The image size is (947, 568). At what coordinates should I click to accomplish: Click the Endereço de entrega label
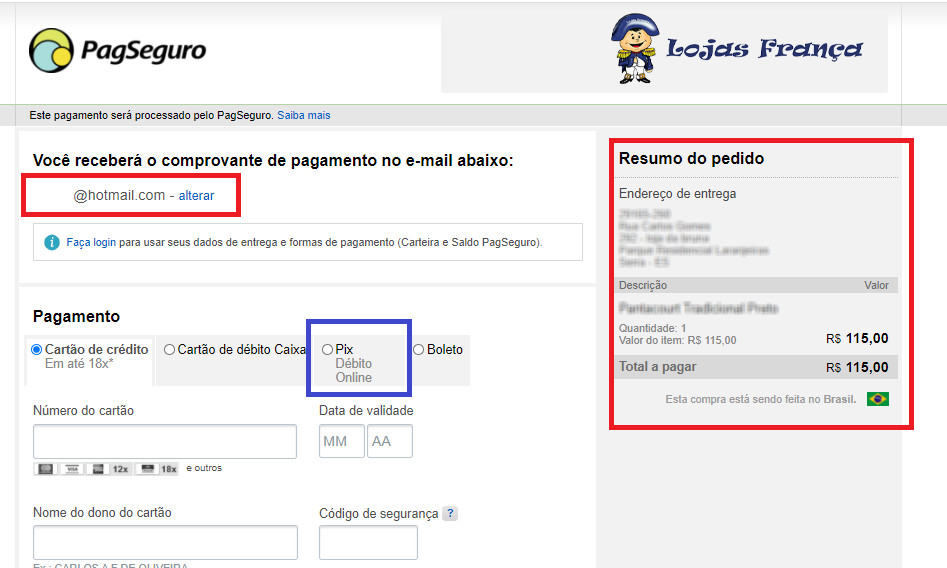pyautogui.click(x=678, y=193)
